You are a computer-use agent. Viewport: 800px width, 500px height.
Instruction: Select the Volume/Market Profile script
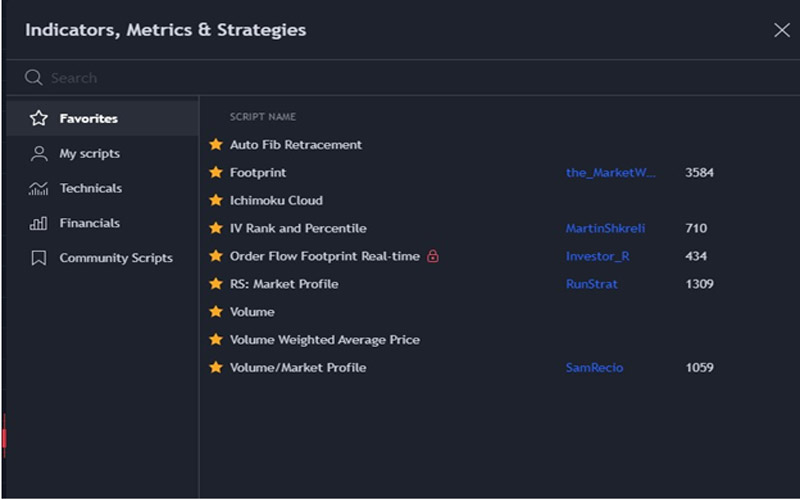tap(298, 368)
